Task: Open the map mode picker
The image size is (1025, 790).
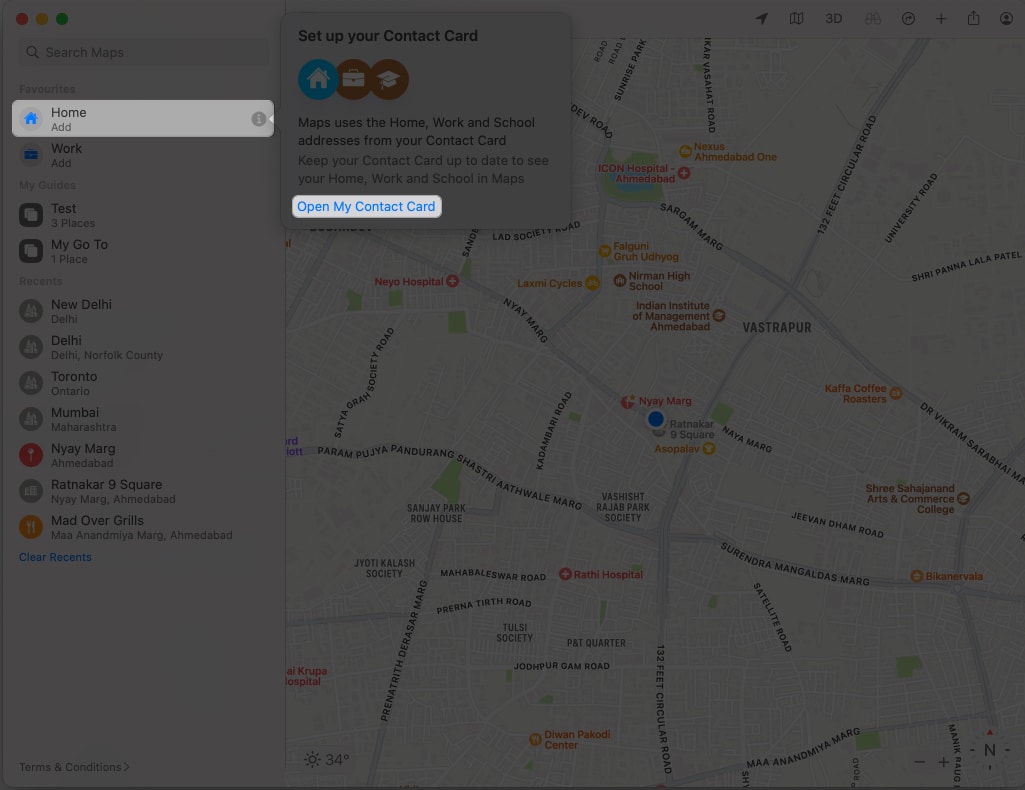Action: [x=796, y=19]
